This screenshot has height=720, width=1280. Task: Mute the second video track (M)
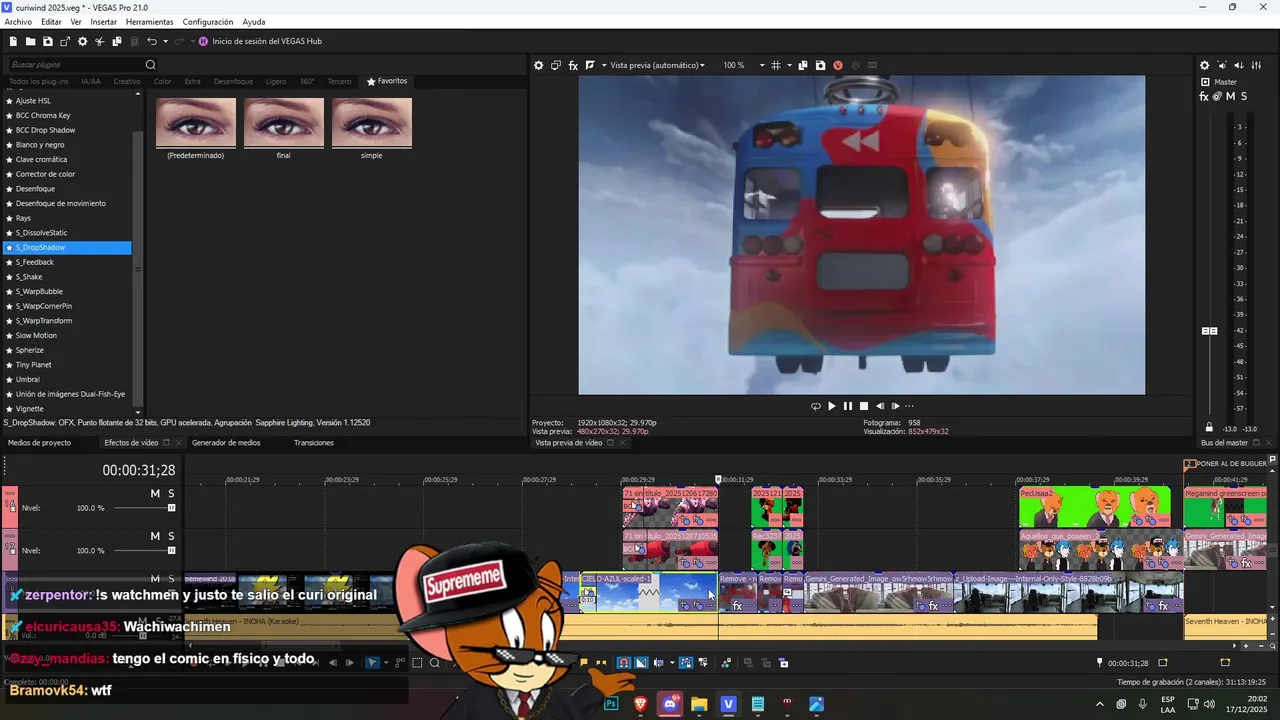(x=155, y=536)
